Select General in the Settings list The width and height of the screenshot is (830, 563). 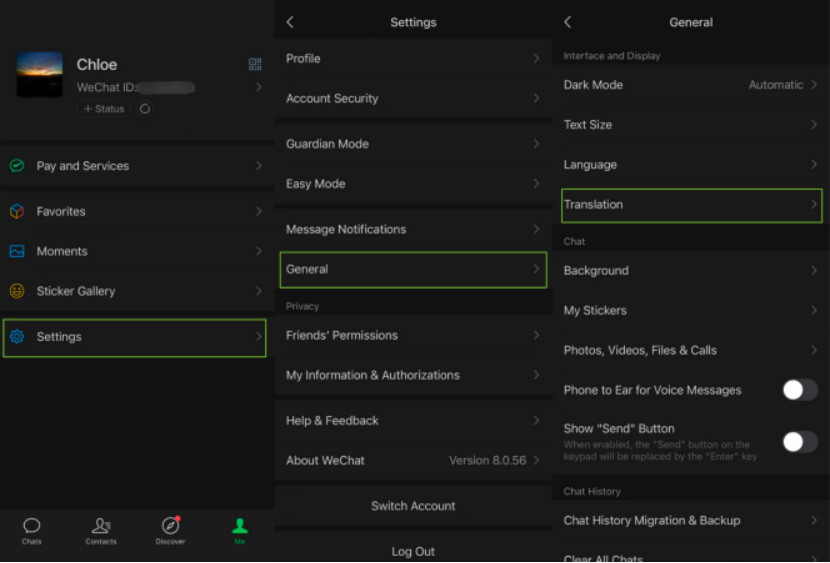413,269
